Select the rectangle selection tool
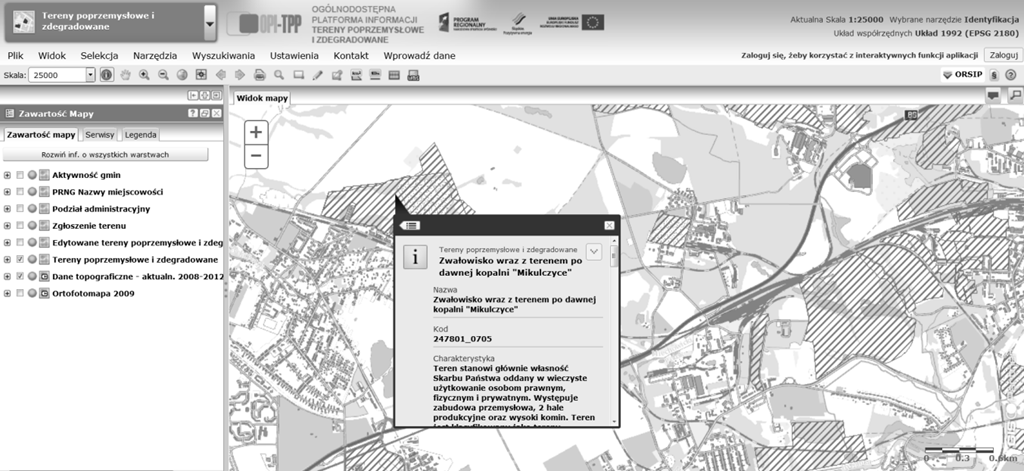The width and height of the screenshot is (1024, 471). (298, 75)
